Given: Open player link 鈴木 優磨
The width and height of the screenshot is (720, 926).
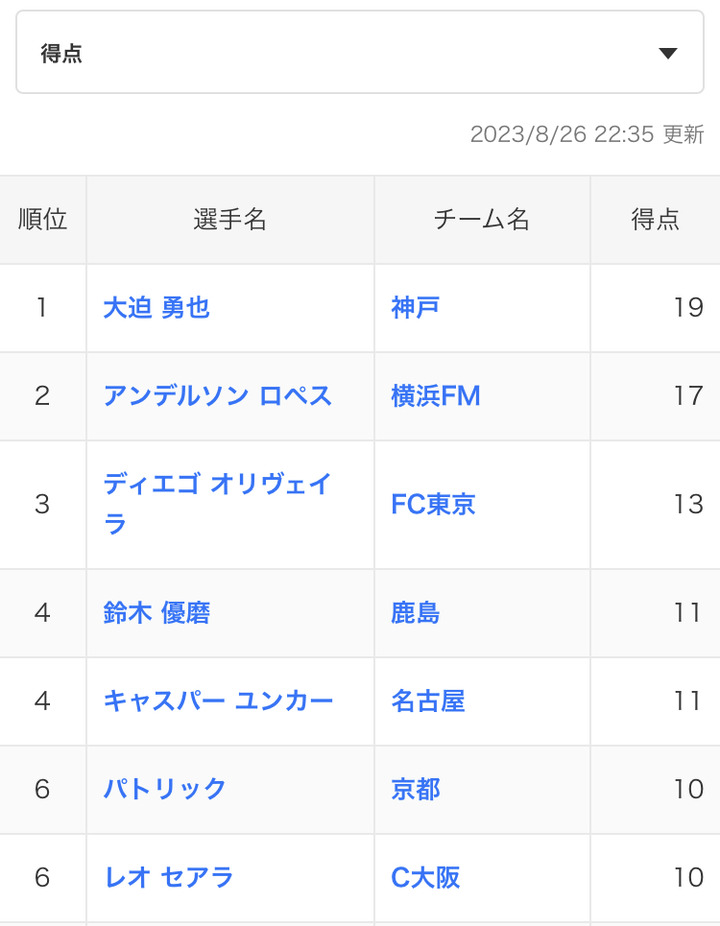Looking at the screenshot, I should [x=157, y=612].
